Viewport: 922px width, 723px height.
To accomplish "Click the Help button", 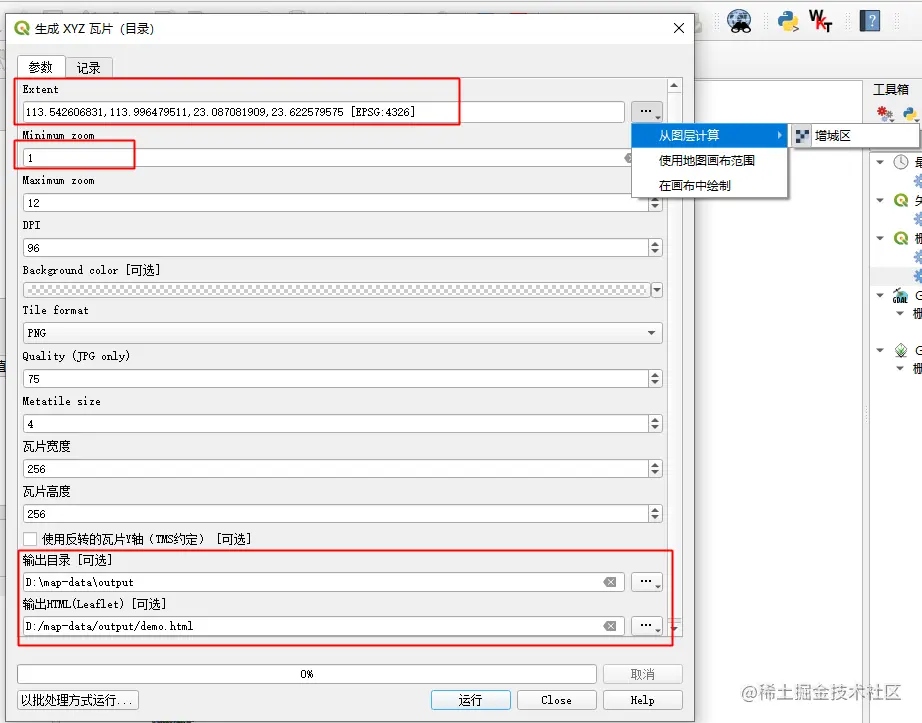I will pos(643,700).
